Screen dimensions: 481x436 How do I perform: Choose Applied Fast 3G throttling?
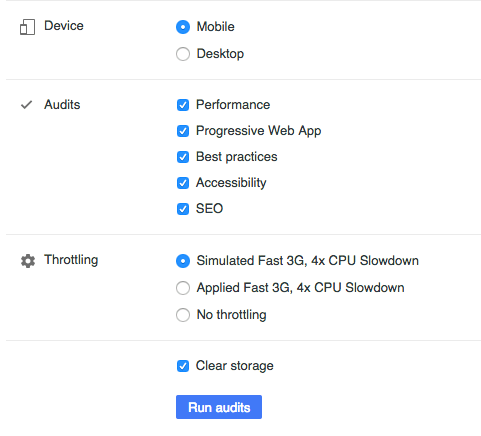click(183, 288)
